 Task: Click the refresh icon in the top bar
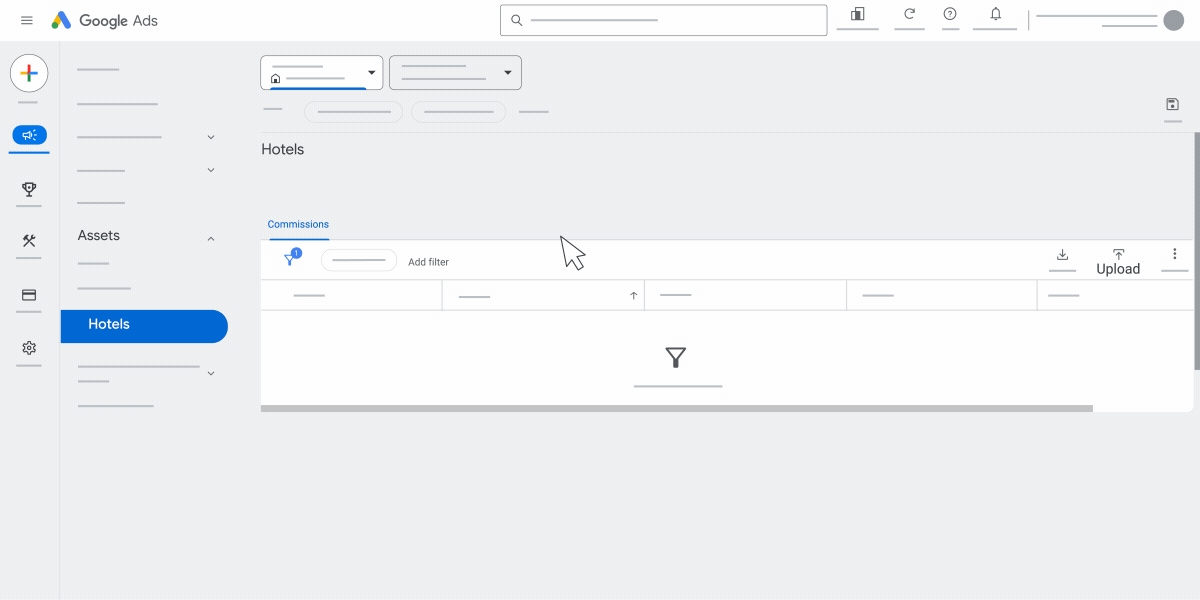[x=909, y=14]
